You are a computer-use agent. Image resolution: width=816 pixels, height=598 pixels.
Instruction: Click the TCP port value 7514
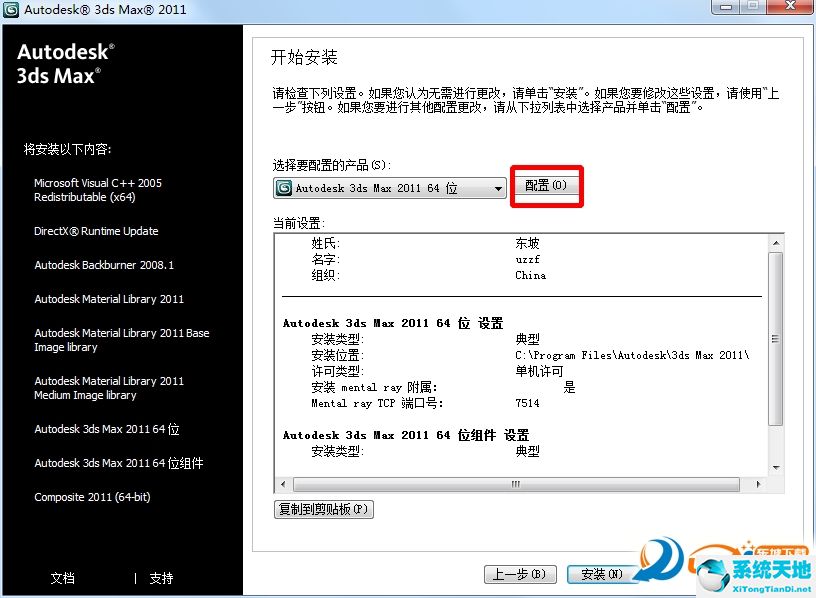click(527, 403)
